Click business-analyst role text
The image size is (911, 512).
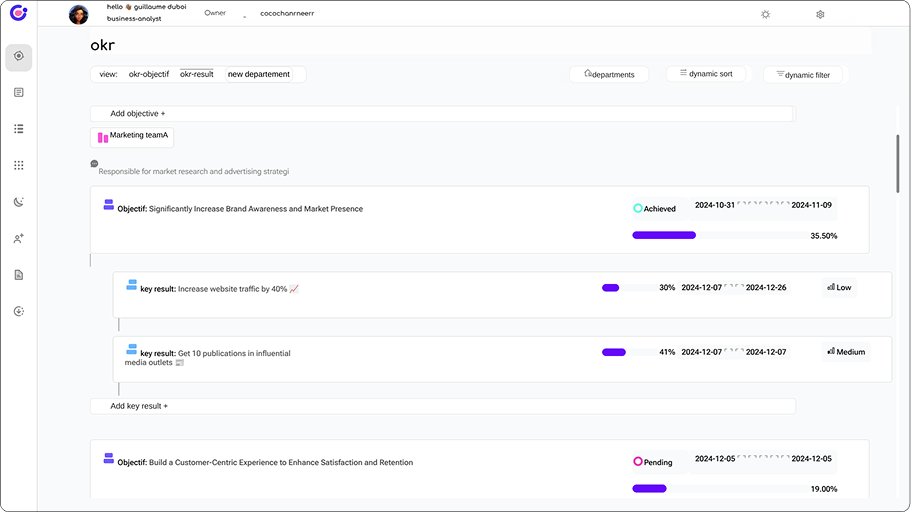click(134, 19)
